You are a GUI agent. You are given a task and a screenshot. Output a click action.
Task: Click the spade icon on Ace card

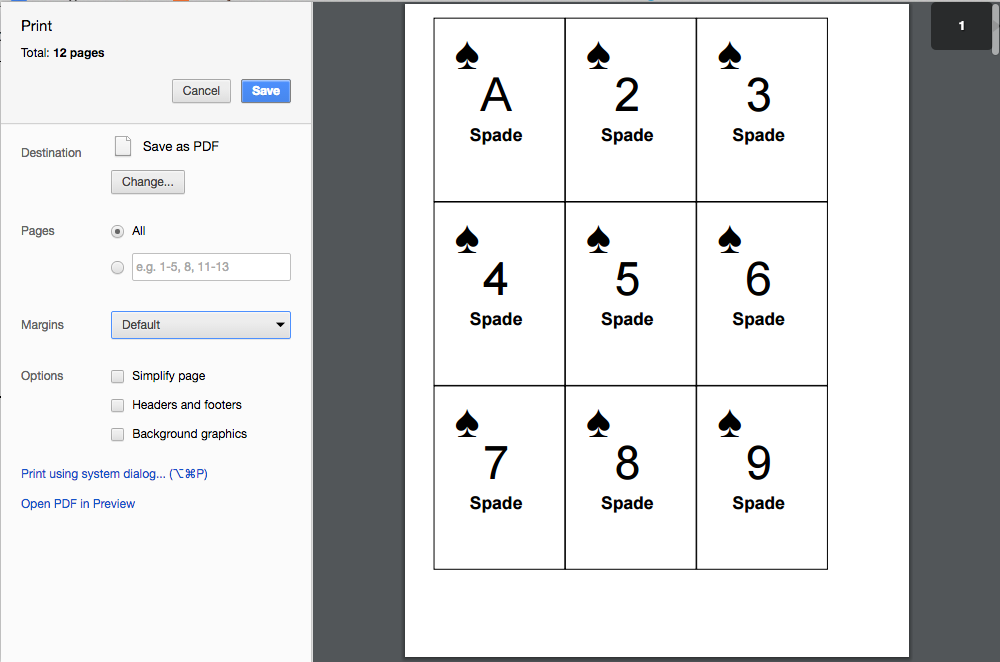click(x=467, y=55)
